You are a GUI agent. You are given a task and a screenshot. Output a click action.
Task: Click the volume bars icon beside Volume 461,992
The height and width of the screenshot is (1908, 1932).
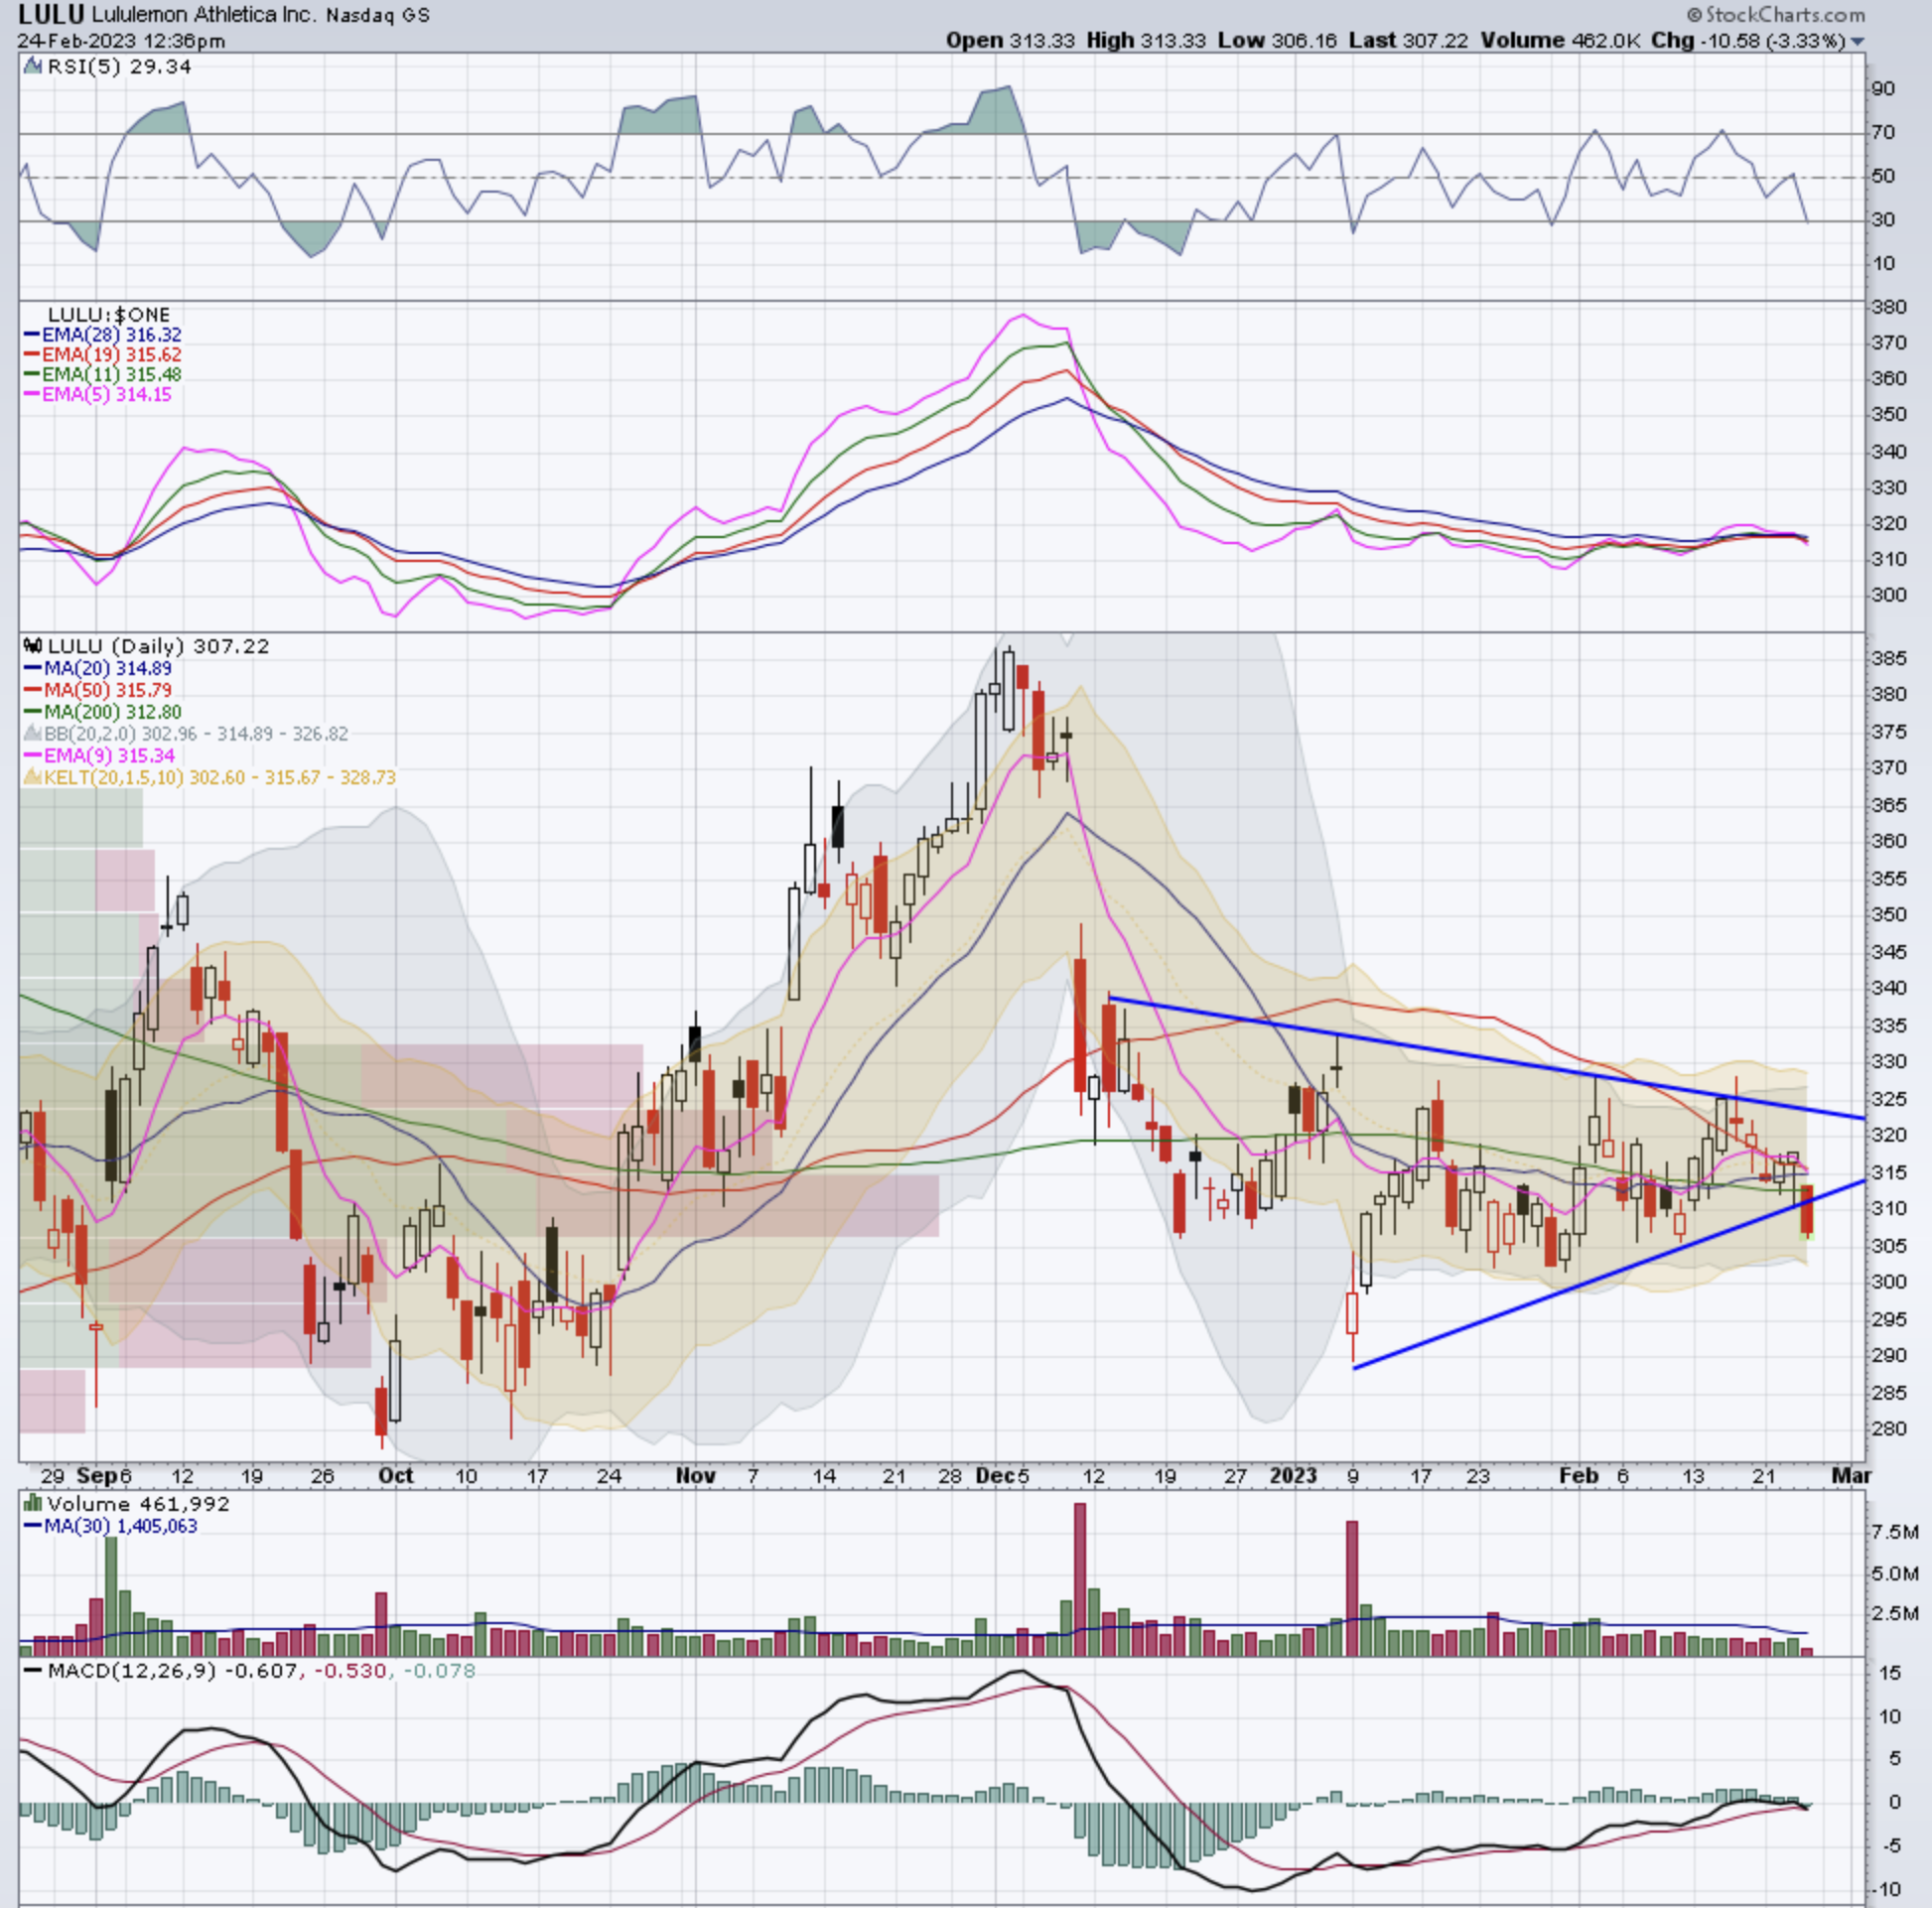point(33,1503)
